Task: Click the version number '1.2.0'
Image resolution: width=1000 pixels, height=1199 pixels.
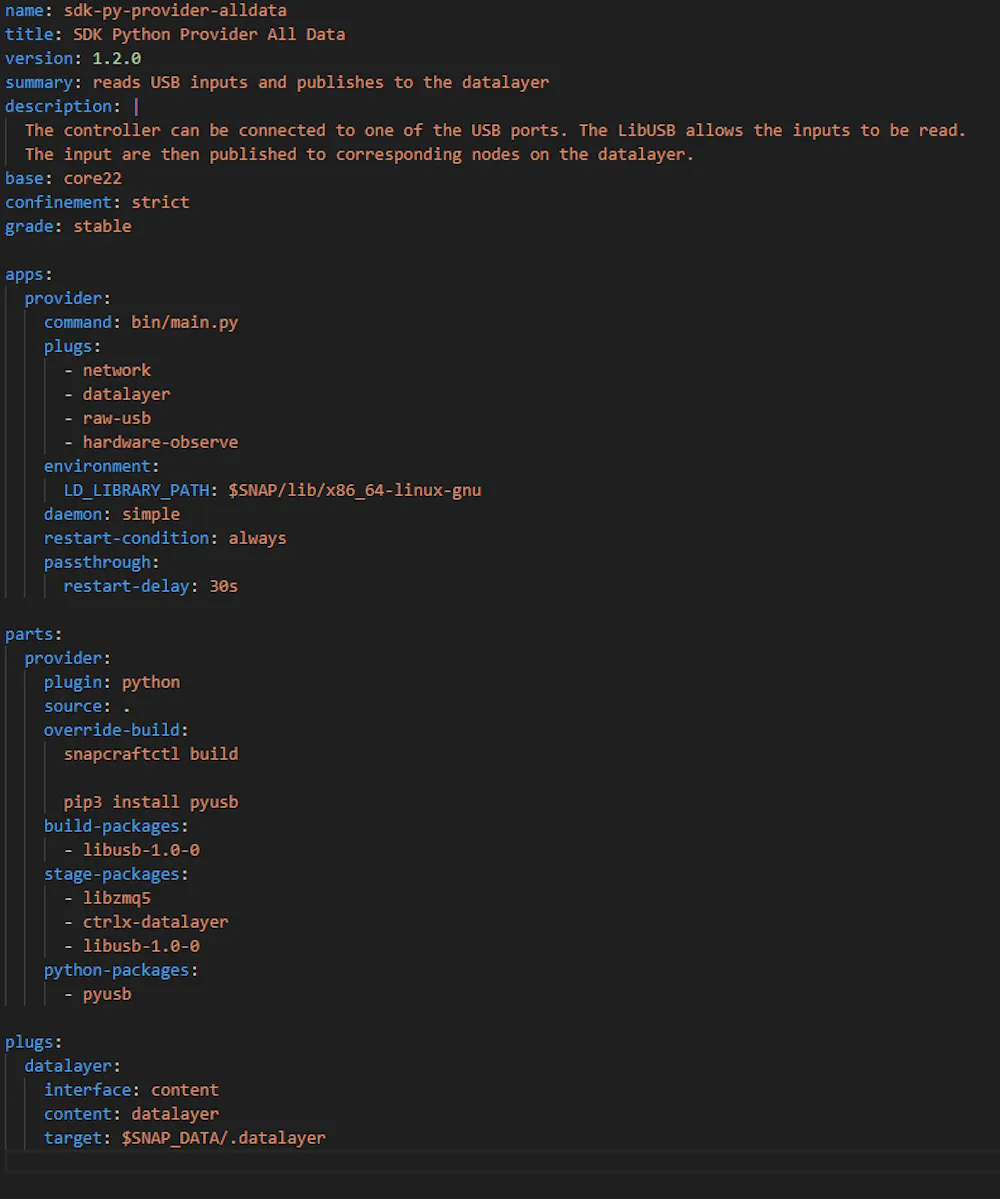Action: [116, 58]
